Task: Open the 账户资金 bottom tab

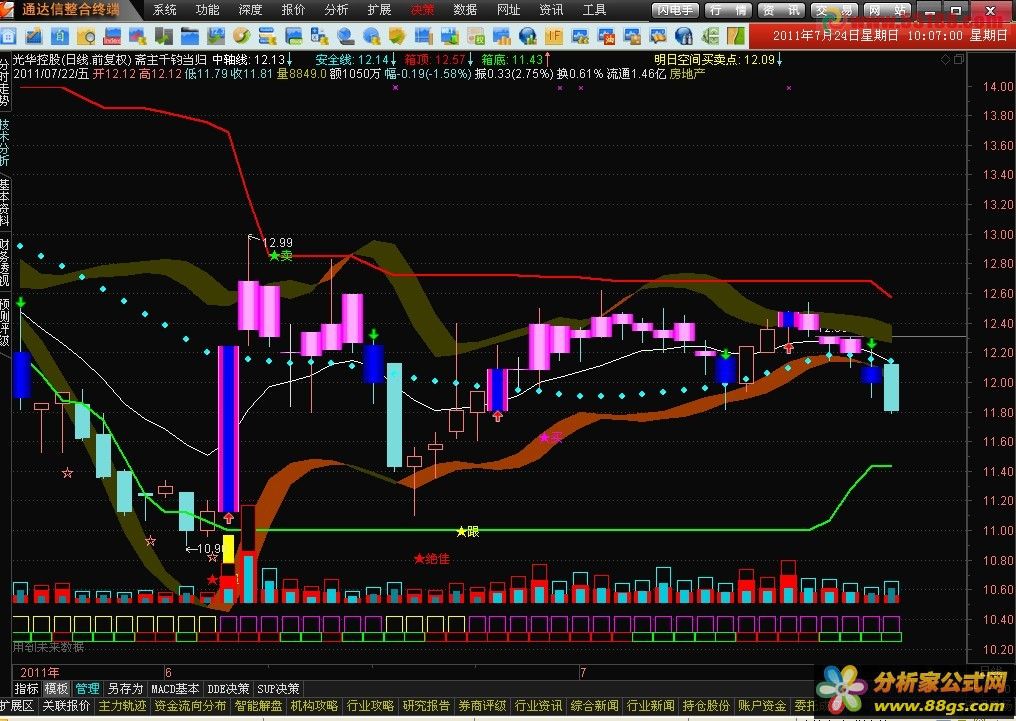Action: (762, 705)
